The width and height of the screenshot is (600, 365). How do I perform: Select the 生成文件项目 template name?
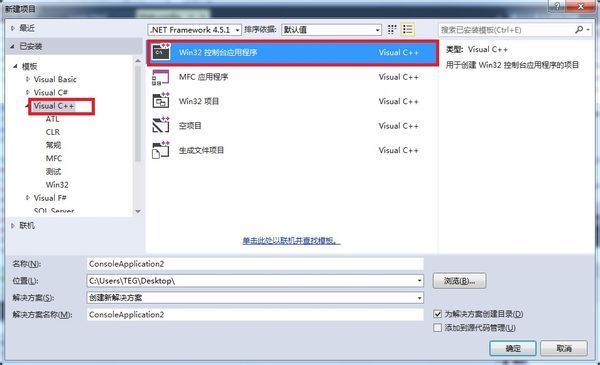201,150
